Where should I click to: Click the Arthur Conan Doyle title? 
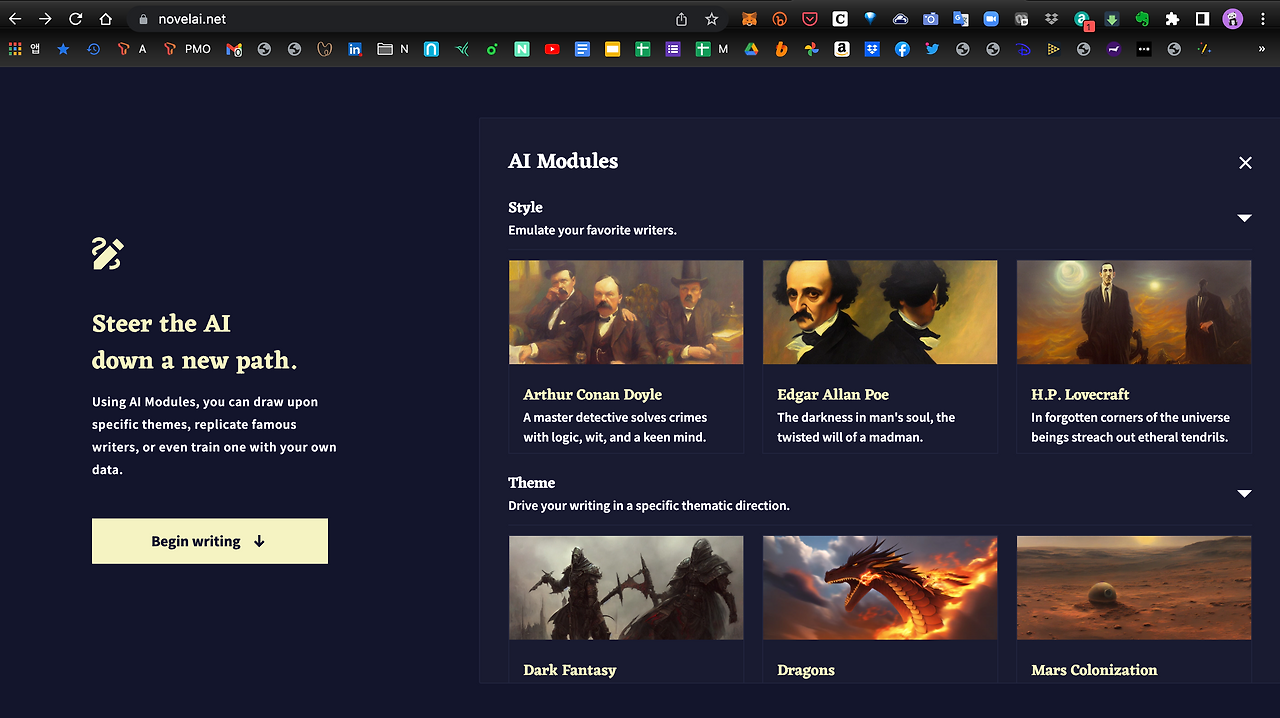(592, 394)
